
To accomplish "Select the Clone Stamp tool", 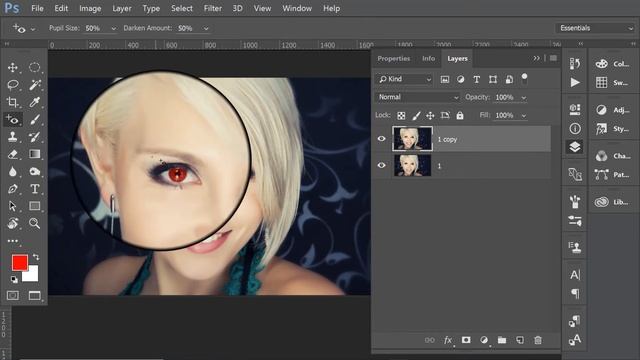I will coord(13,137).
